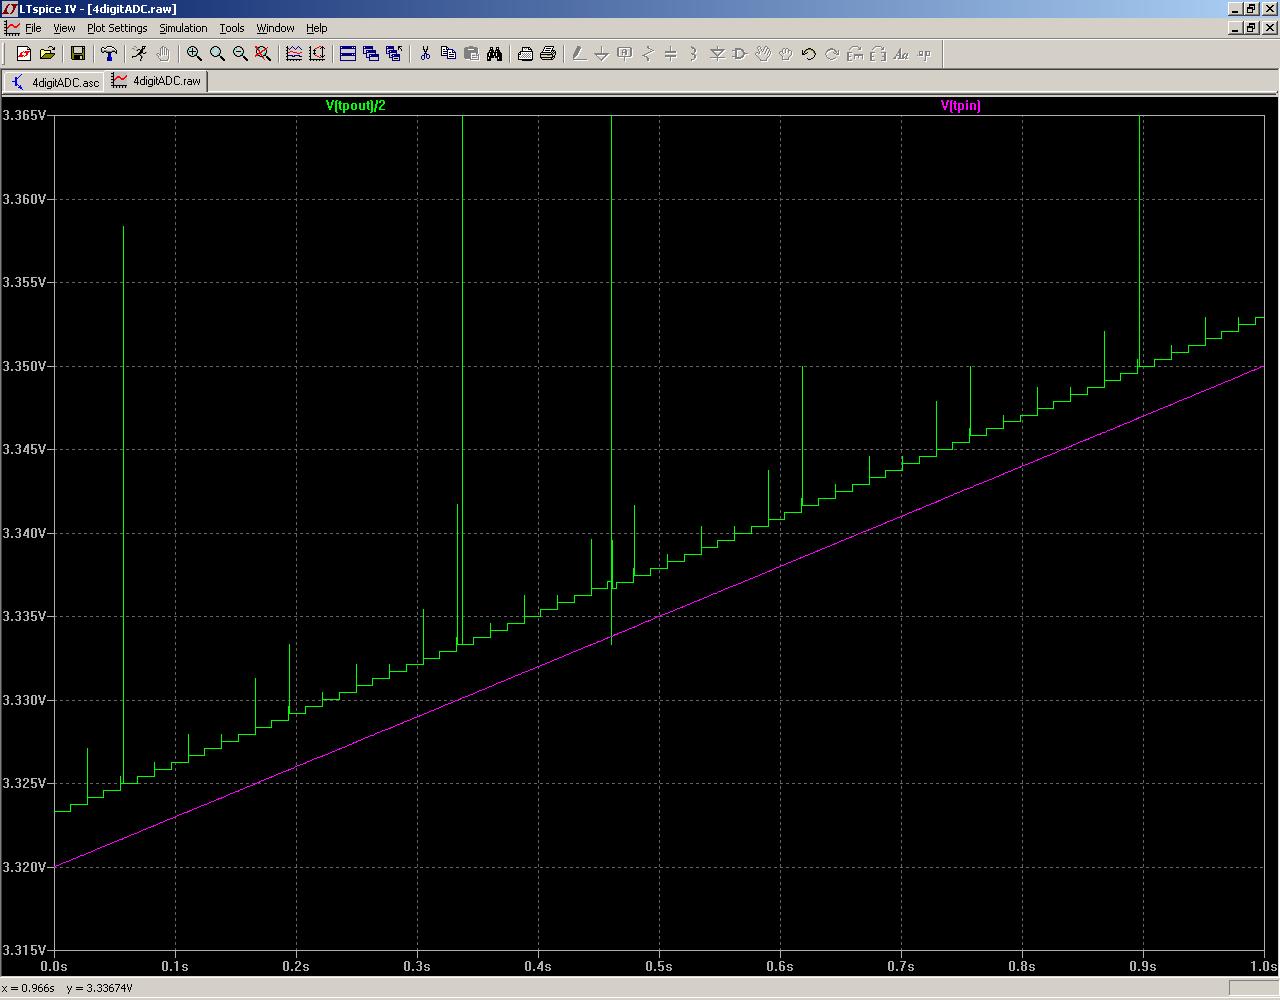Click the LTspice icon in the title bar
The height and width of the screenshot is (1000, 1280).
(x=9, y=8)
